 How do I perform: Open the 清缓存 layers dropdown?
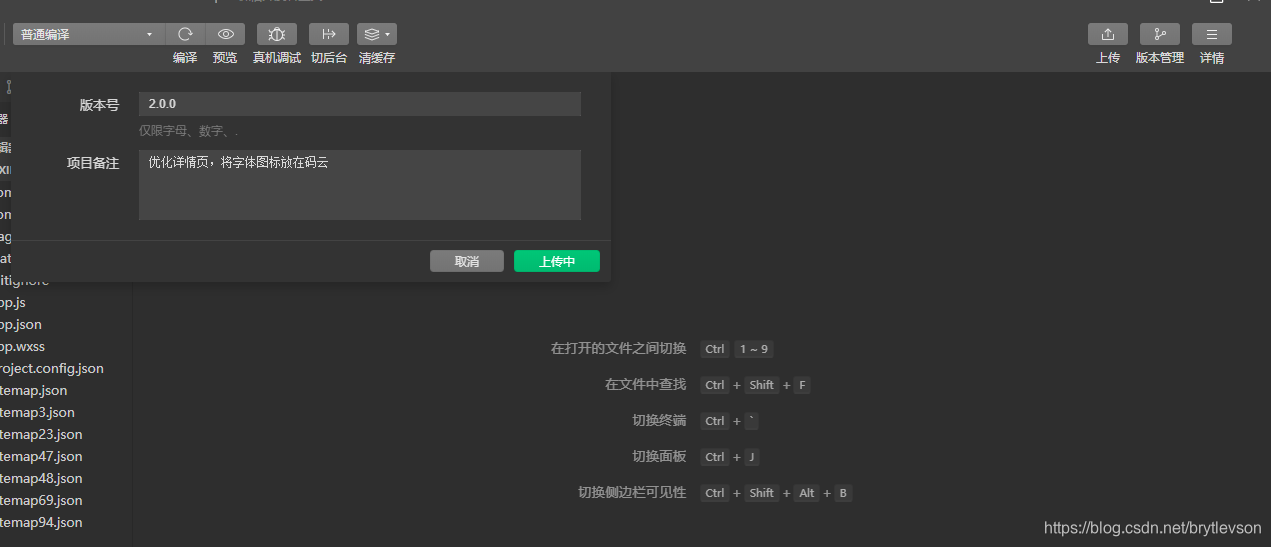coord(377,34)
